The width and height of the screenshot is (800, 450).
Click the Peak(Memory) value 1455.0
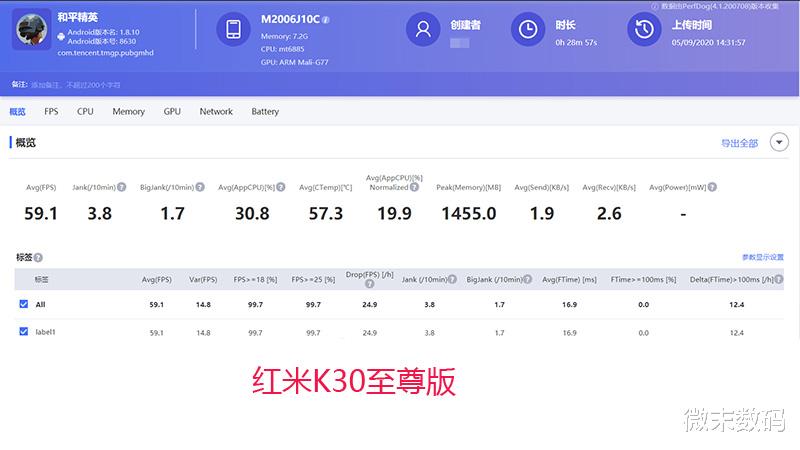point(468,213)
